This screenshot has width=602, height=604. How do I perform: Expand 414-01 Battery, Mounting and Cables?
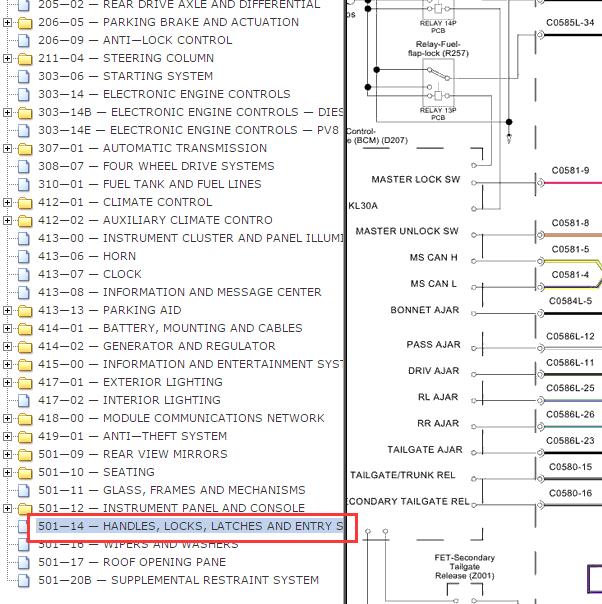click(7, 329)
